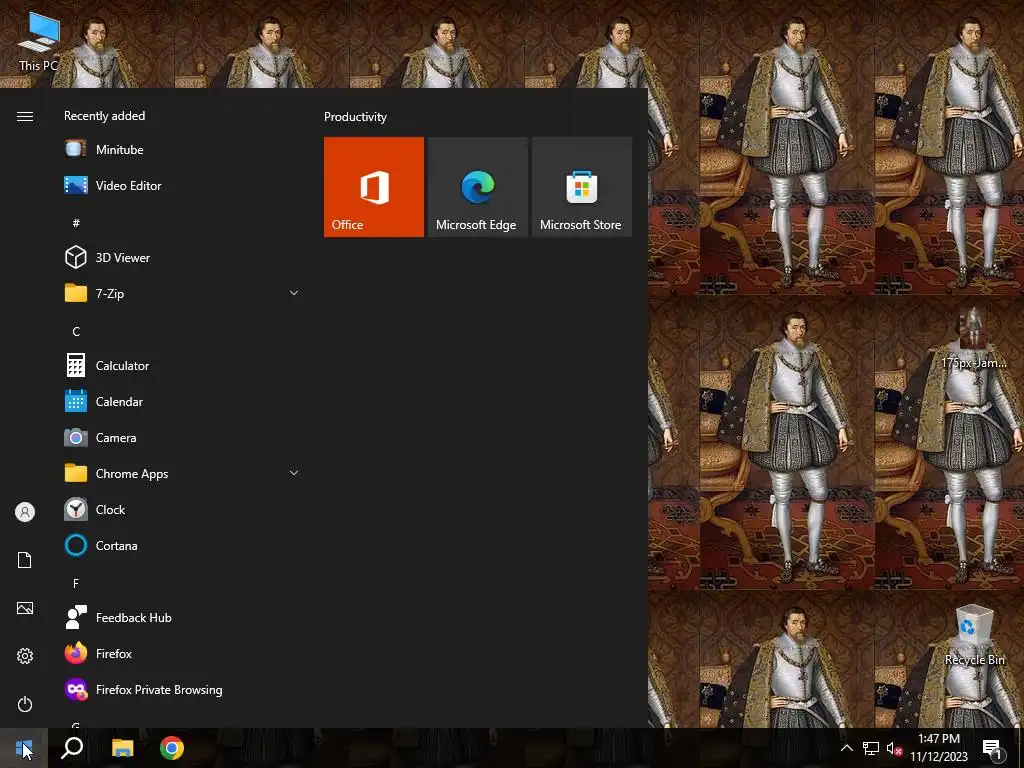Image resolution: width=1024 pixels, height=768 pixels.
Task: Open File Explorer from taskbar
Action: coord(122,748)
